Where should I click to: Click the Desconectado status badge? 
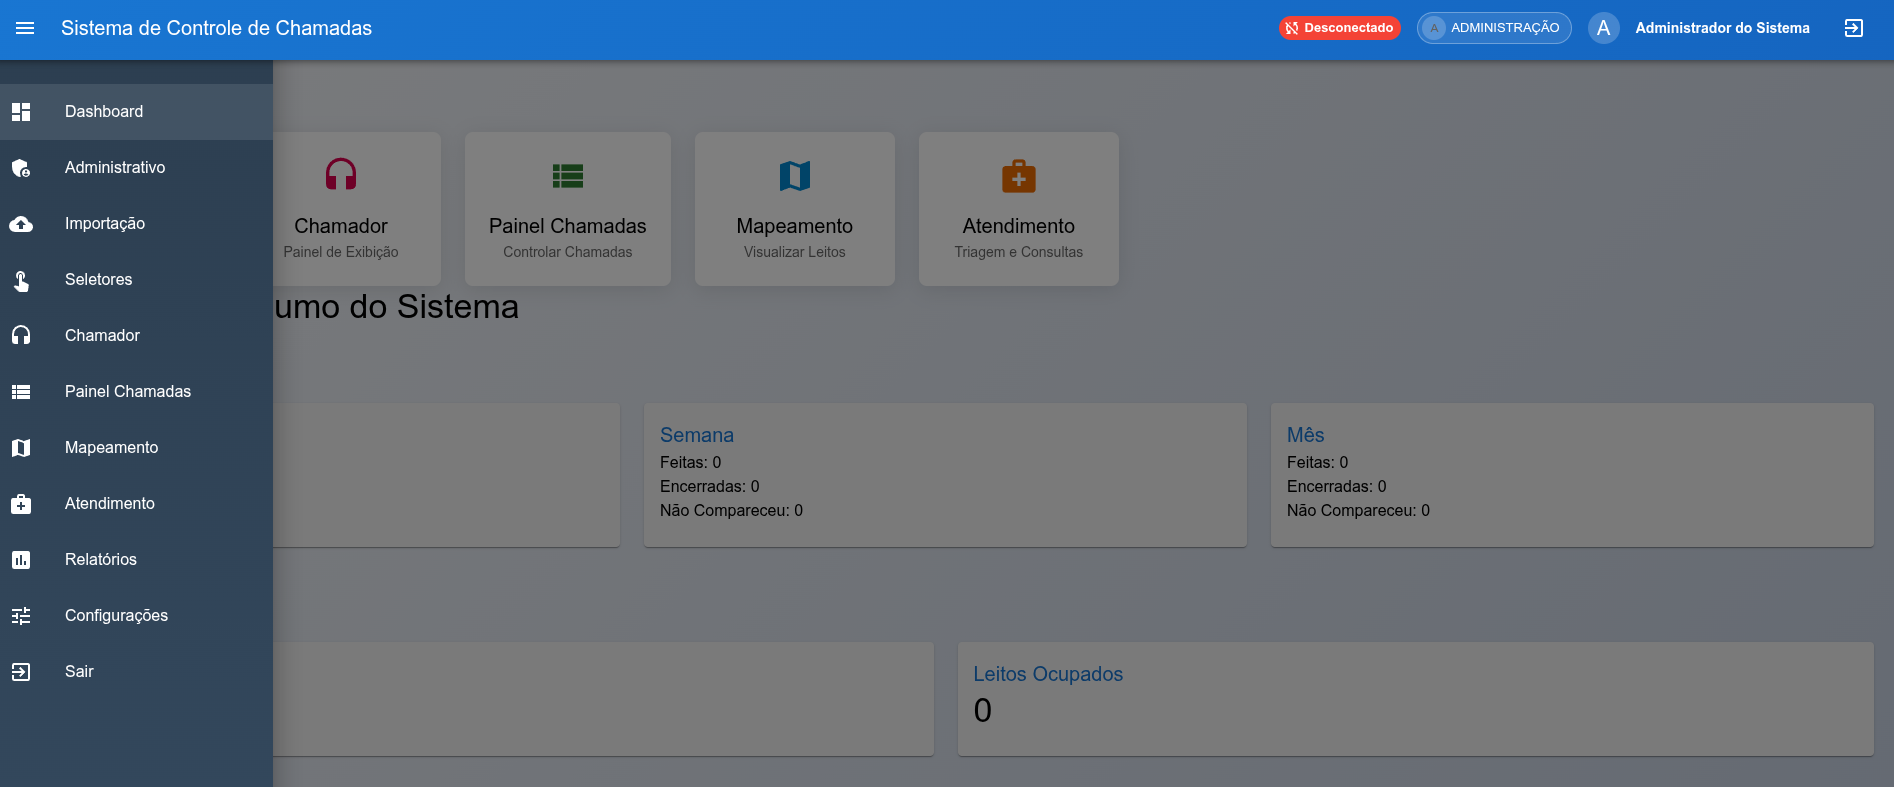[1339, 28]
